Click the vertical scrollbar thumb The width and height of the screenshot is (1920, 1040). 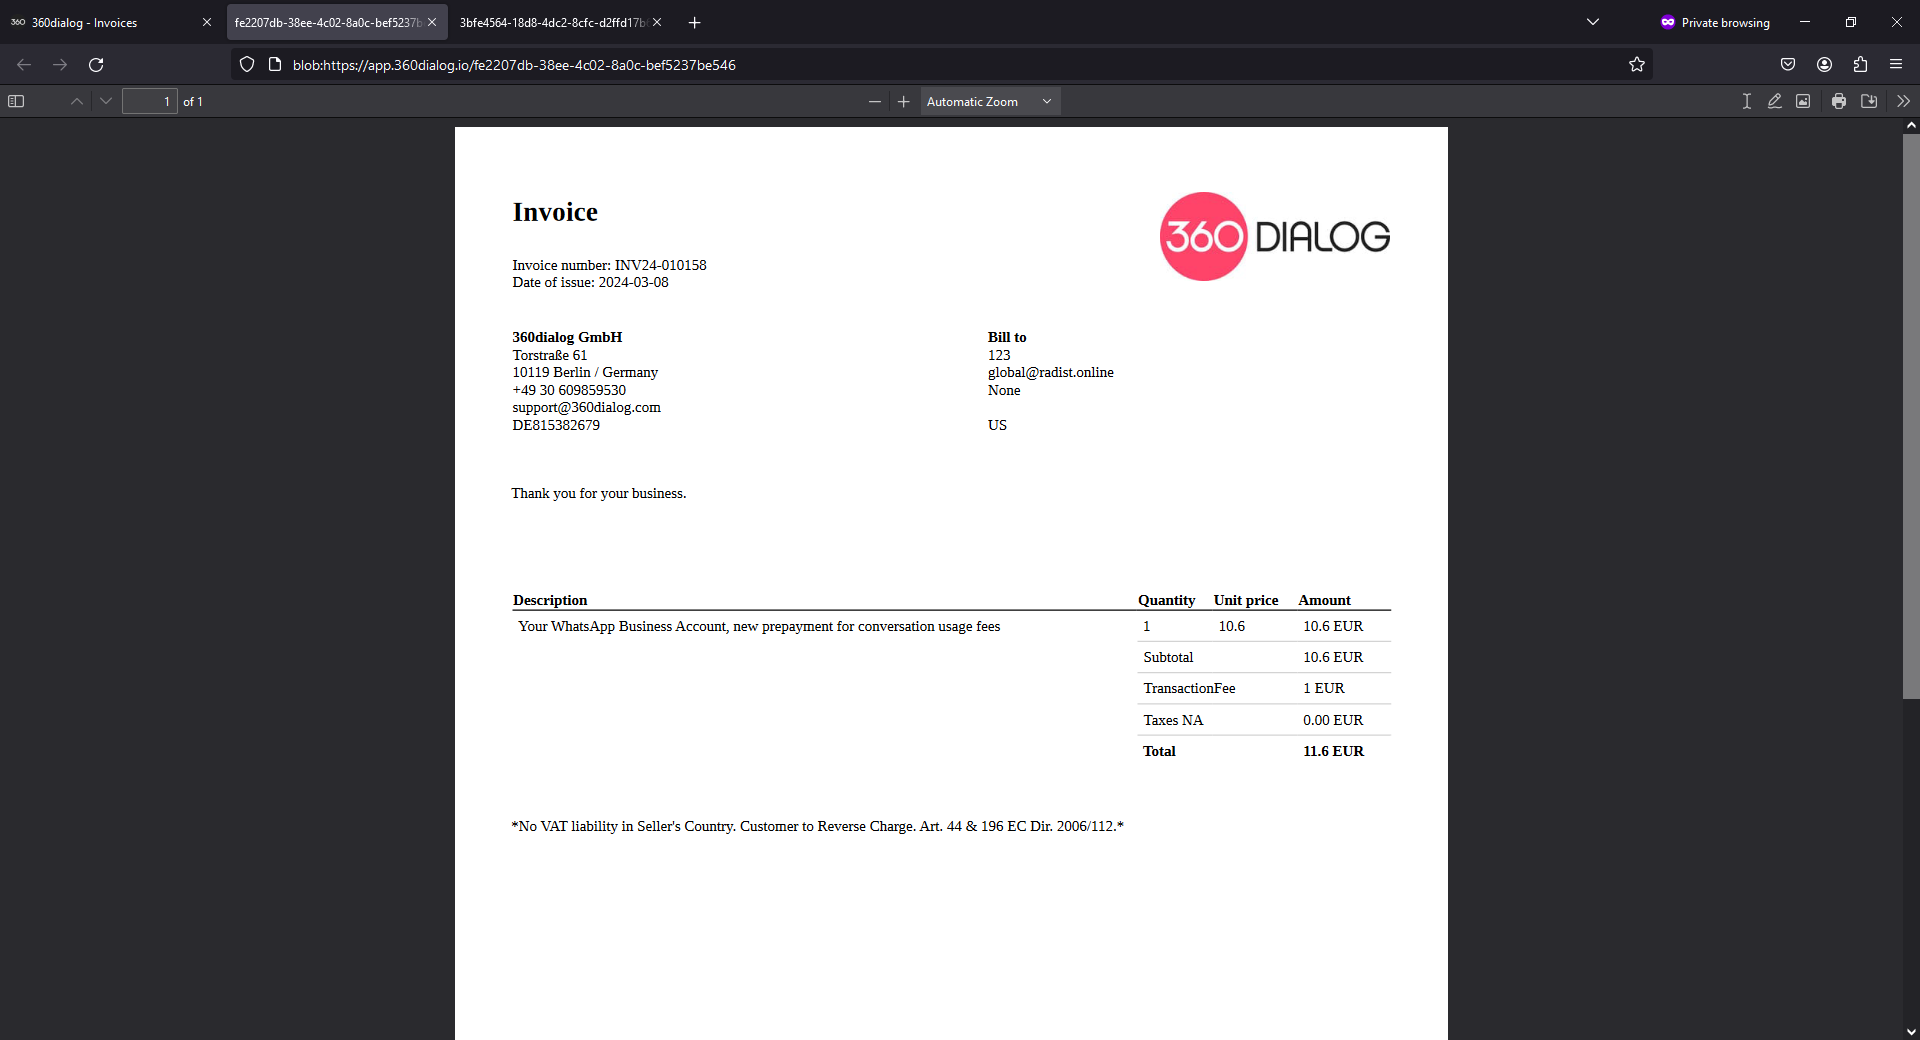click(1911, 416)
